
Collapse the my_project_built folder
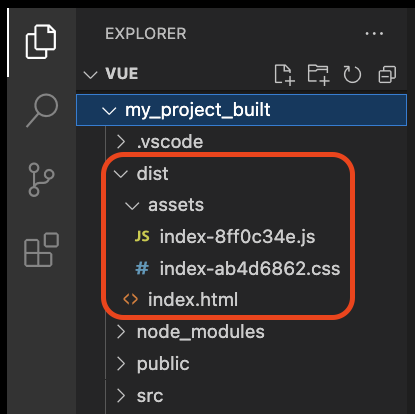242,110
